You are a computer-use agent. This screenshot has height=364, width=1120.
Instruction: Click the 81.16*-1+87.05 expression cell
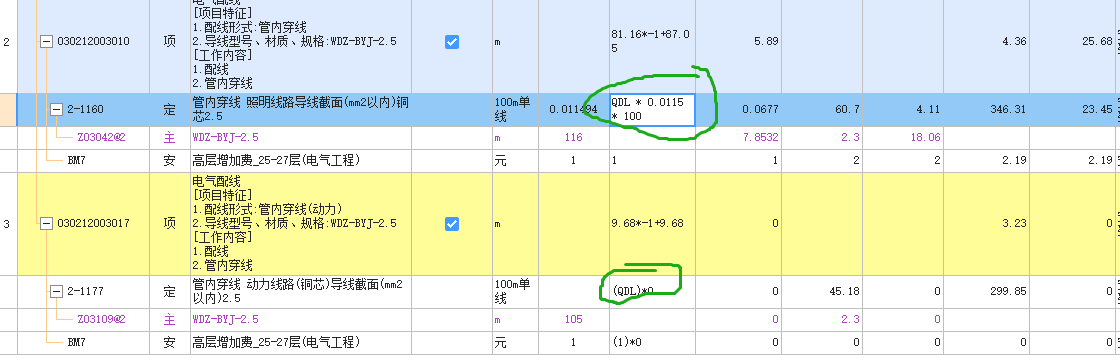652,42
